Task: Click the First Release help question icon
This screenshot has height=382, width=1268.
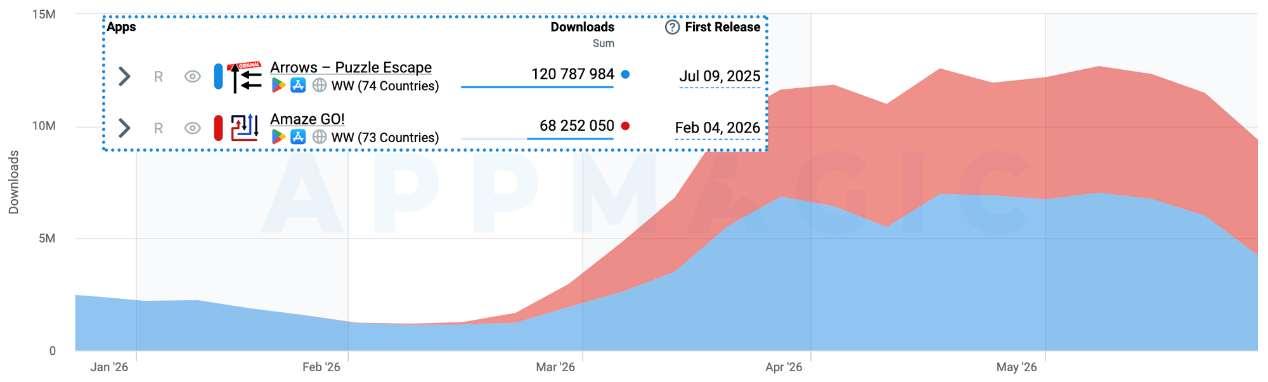Action: point(672,27)
